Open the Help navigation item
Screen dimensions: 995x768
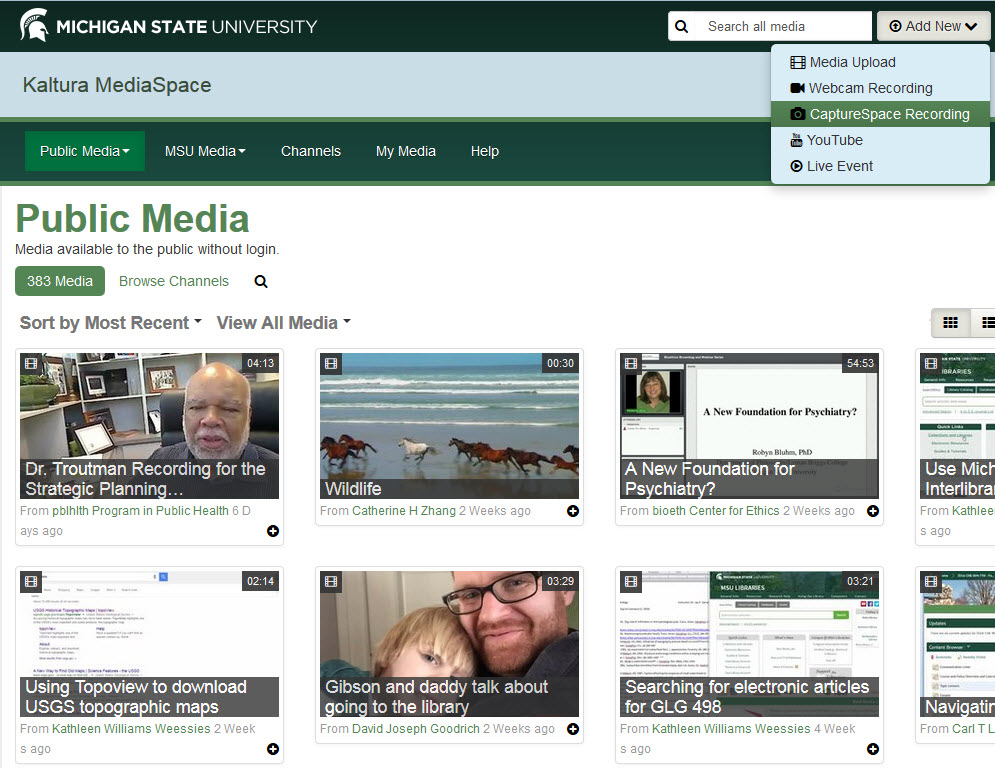485,151
